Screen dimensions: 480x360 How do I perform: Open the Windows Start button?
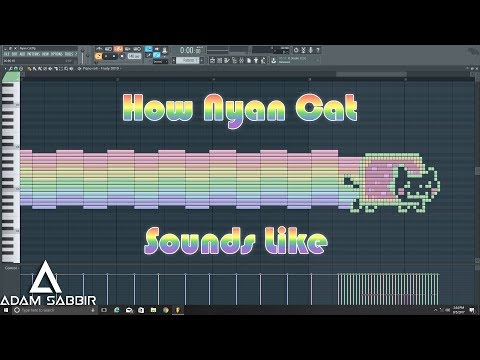pos(6,310)
